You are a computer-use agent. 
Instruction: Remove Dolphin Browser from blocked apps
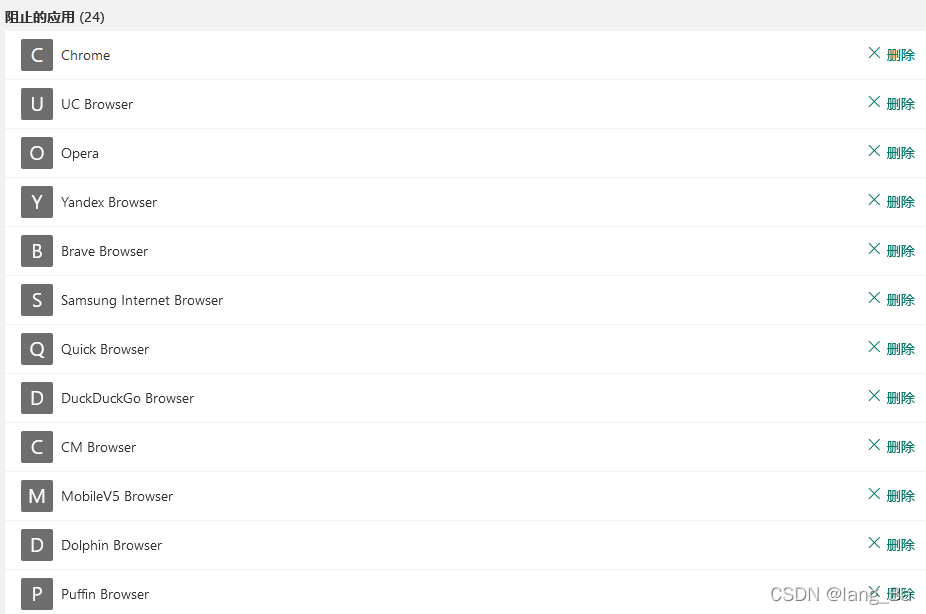tap(891, 544)
